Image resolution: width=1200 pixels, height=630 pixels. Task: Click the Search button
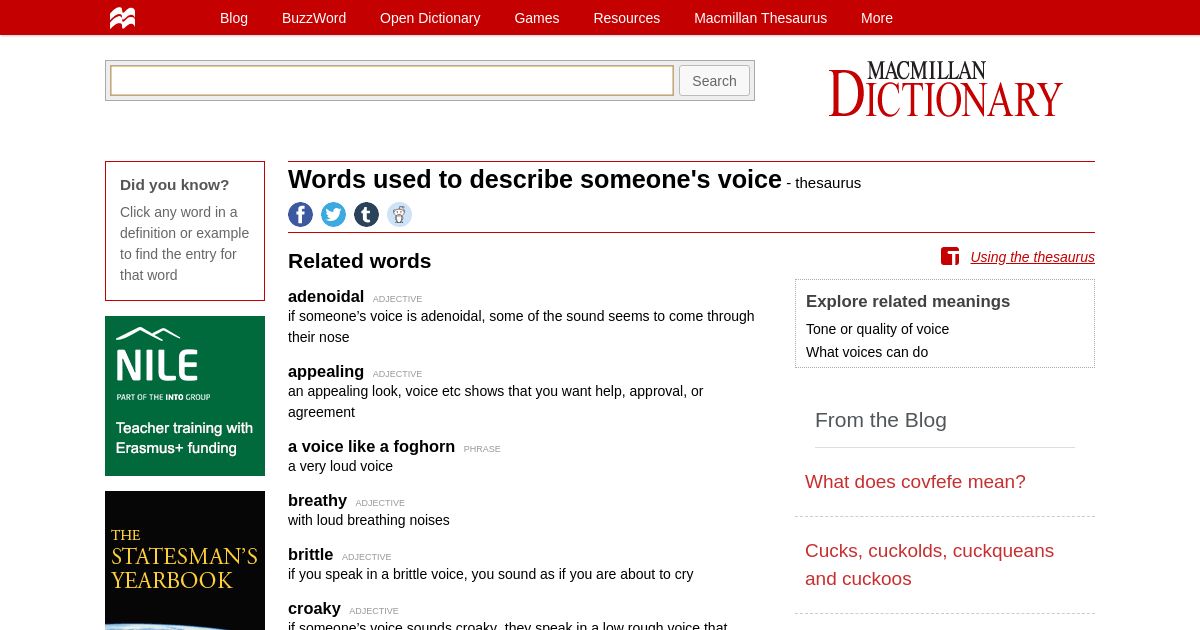(x=714, y=81)
